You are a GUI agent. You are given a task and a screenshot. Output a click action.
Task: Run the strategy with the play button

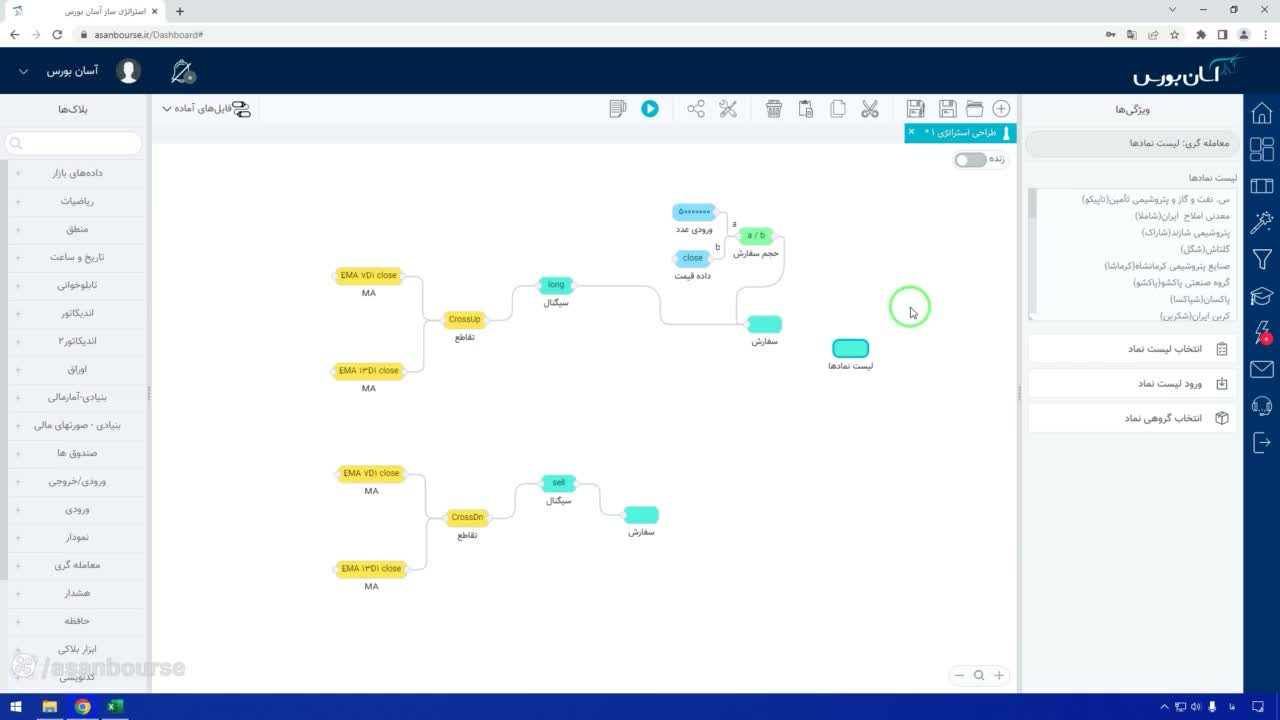click(x=650, y=109)
